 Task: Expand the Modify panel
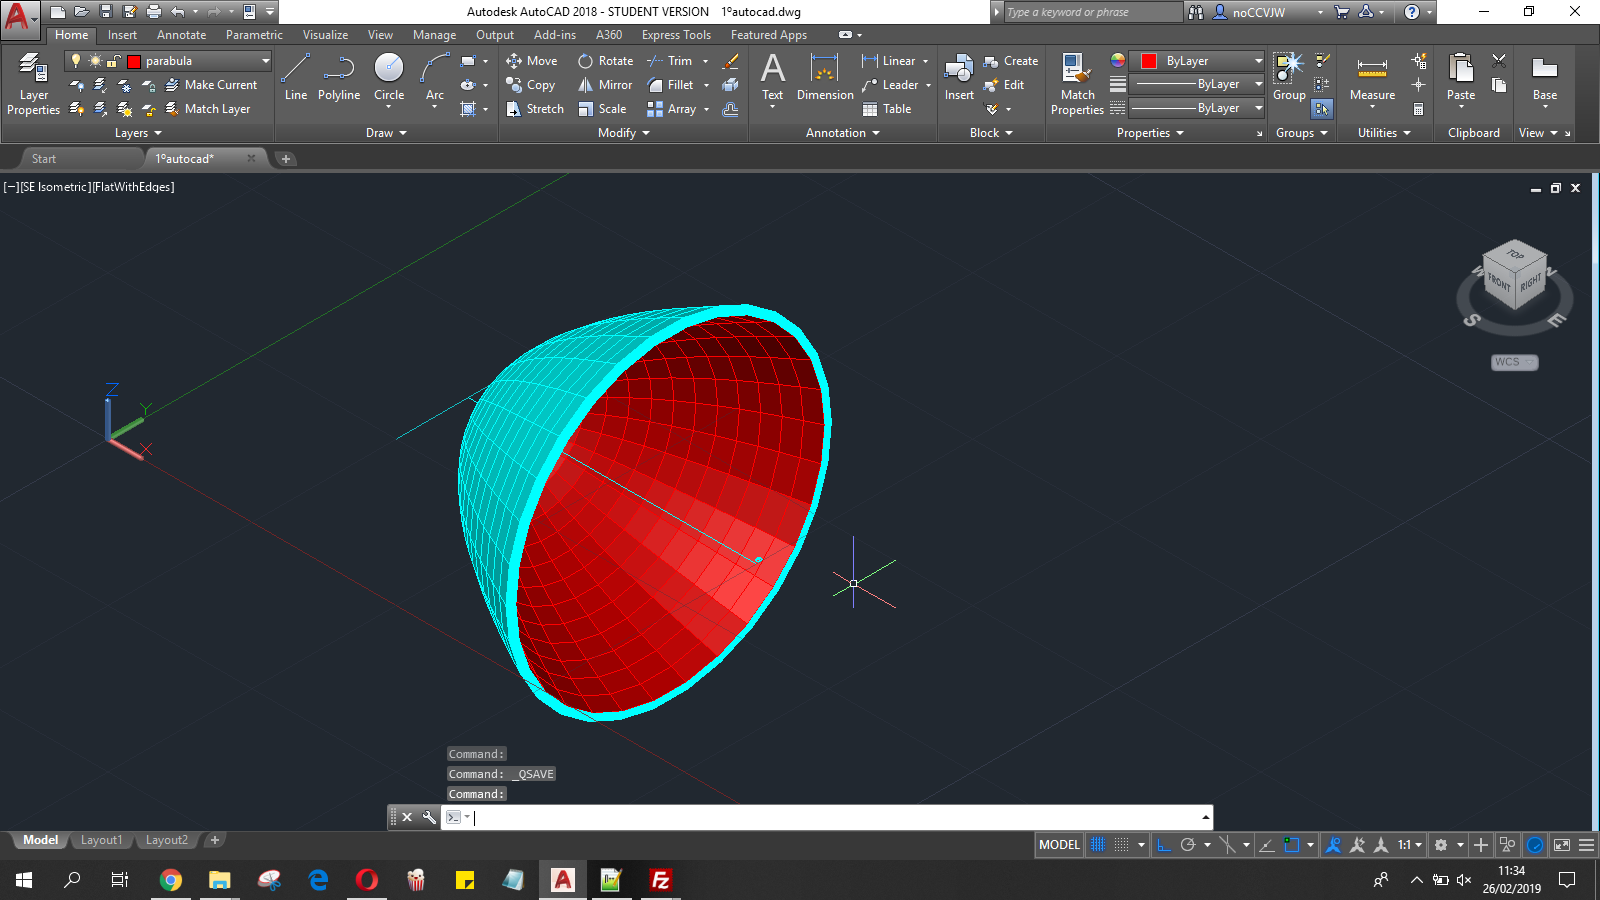click(x=624, y=133)
